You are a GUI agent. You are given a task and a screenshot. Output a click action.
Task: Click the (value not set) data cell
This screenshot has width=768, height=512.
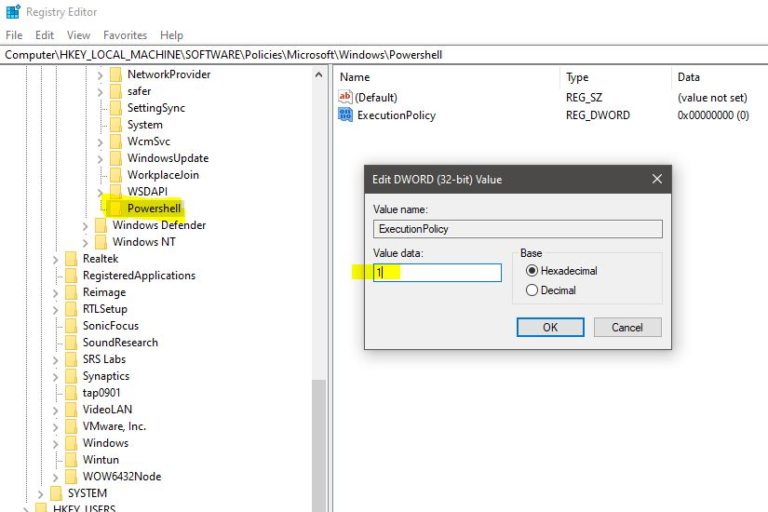[x=712, y=98]
